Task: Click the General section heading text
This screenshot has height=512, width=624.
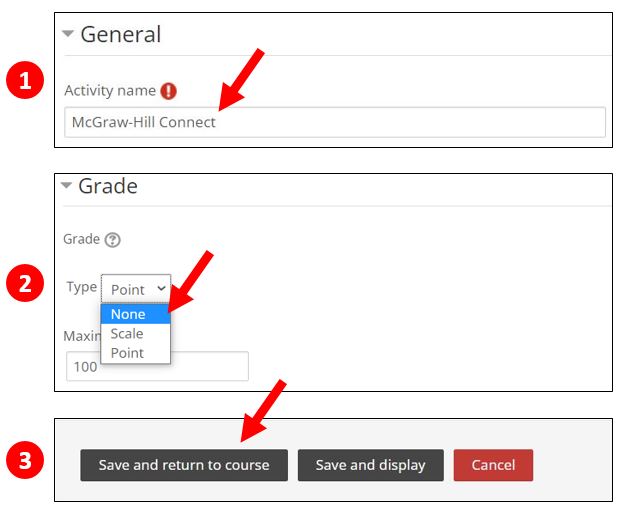Action: point(121,34)
